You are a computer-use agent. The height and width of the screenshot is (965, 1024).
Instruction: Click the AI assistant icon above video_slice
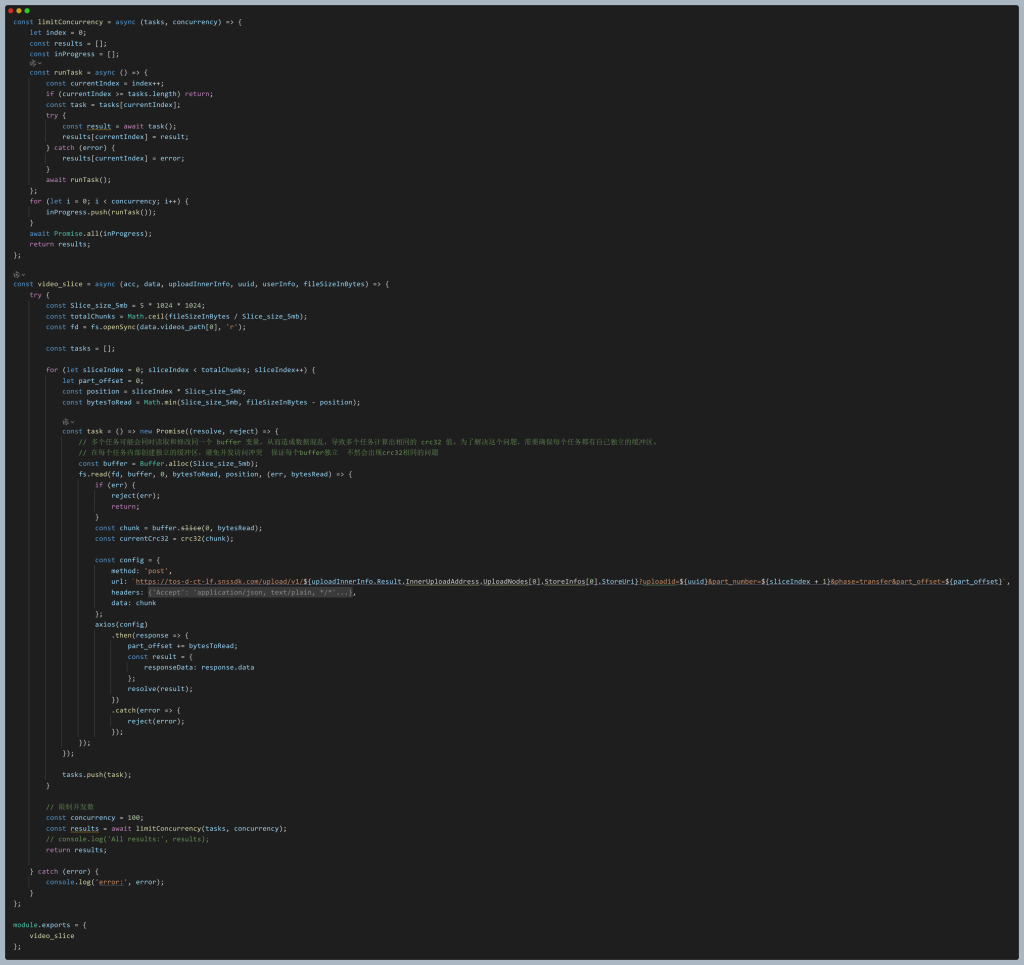17,273
